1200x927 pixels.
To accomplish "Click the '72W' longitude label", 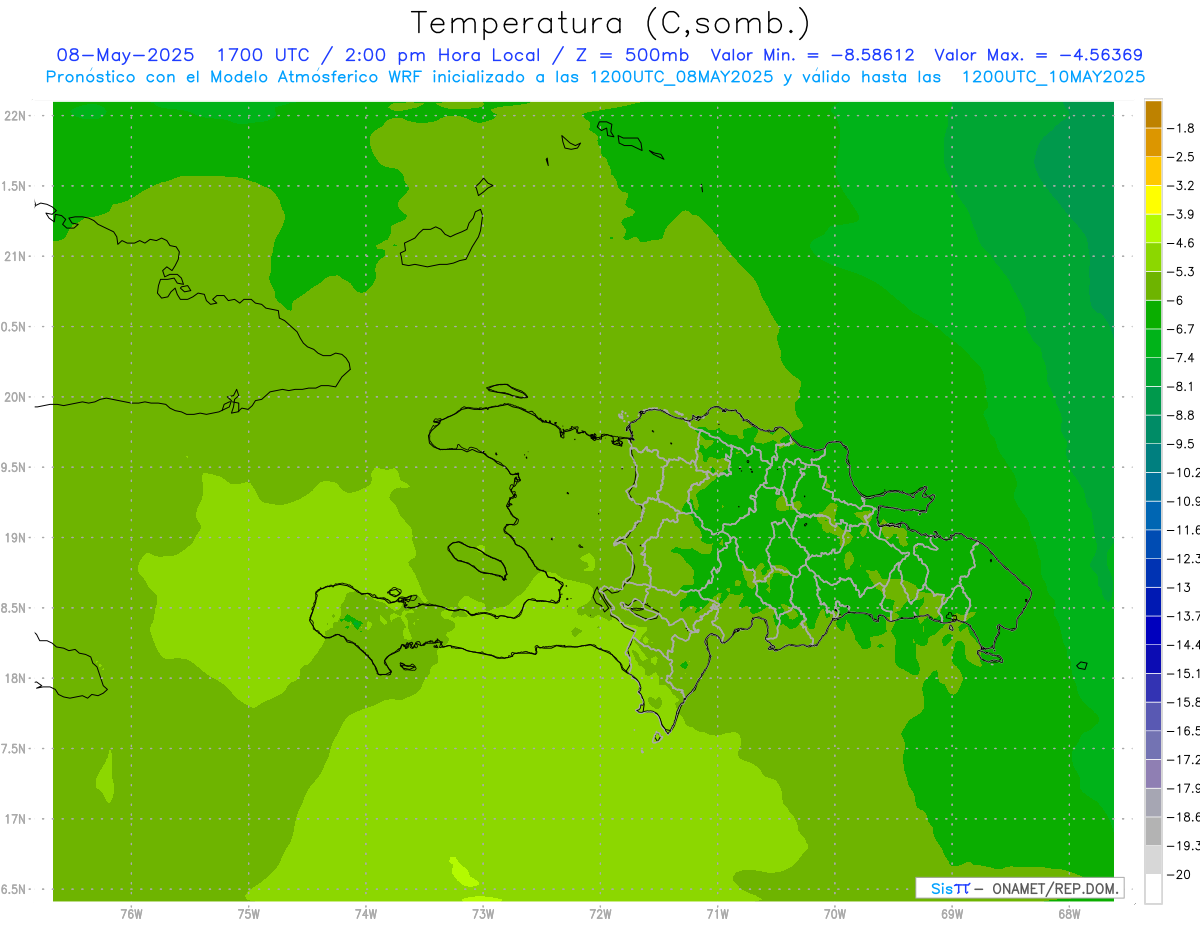I will coord(601,913).
